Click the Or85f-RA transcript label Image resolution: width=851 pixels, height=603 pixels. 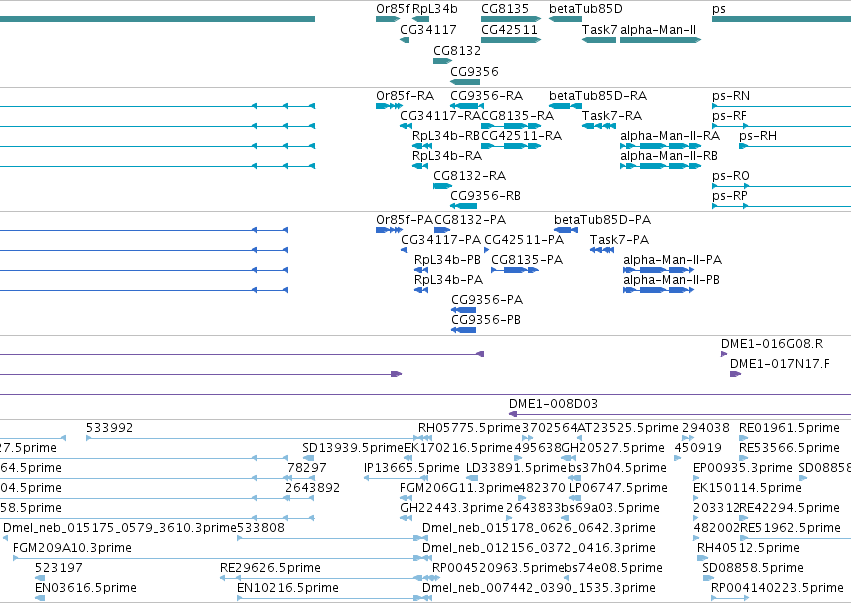405,96
